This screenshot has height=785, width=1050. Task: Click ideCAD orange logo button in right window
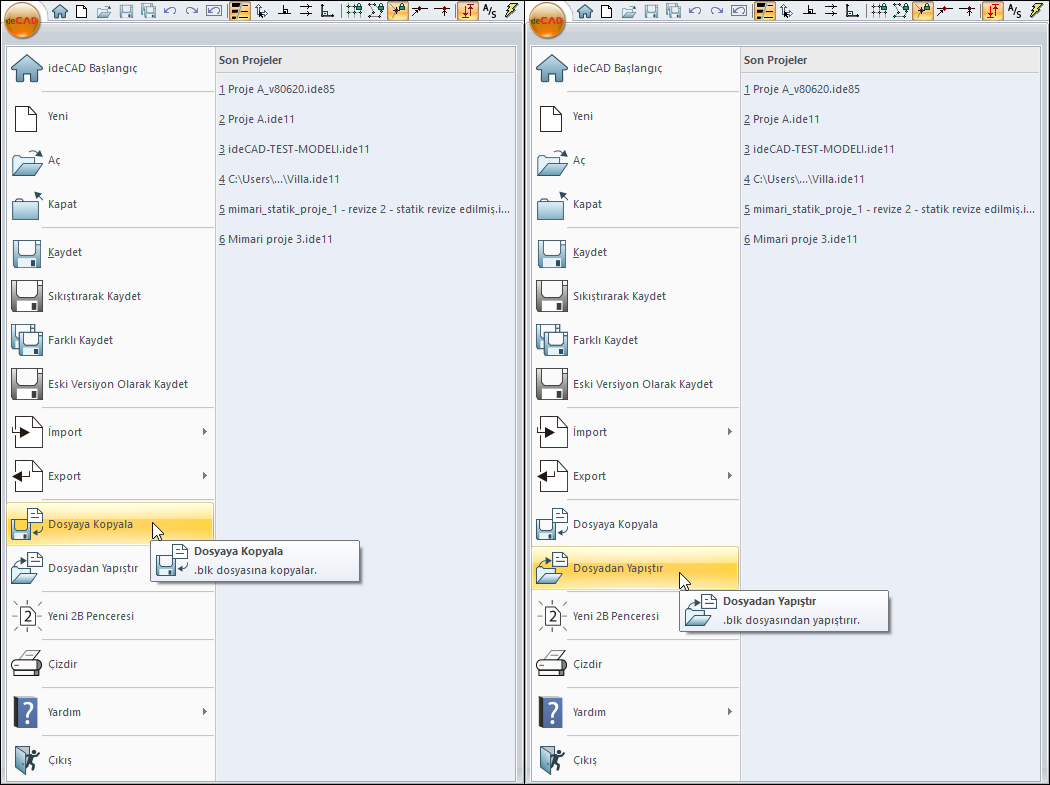tap(547, 20)
